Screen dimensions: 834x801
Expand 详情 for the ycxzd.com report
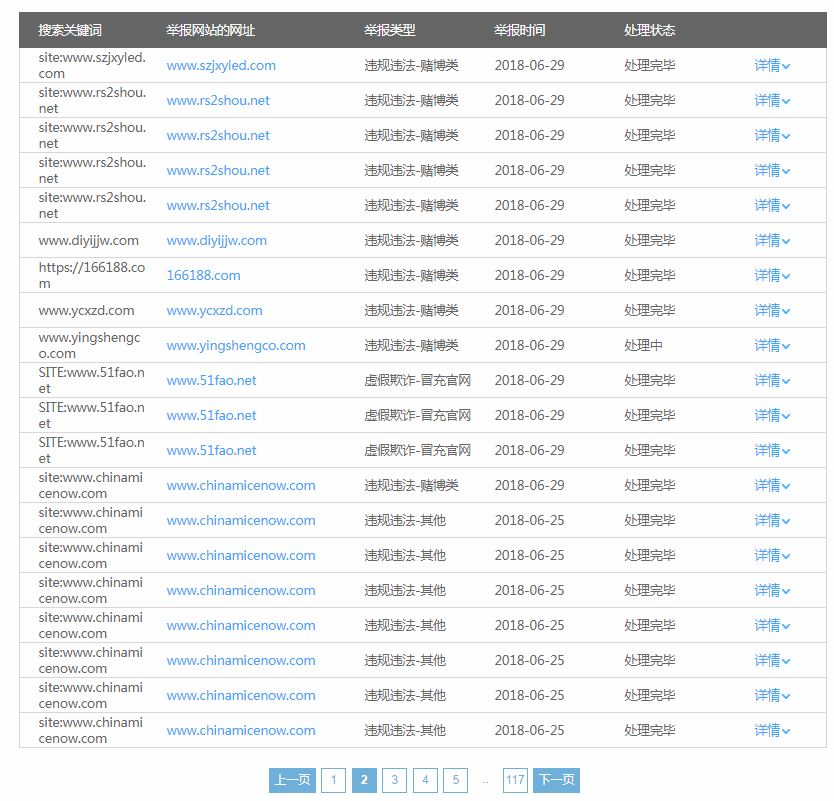click(x=771, y=310)
